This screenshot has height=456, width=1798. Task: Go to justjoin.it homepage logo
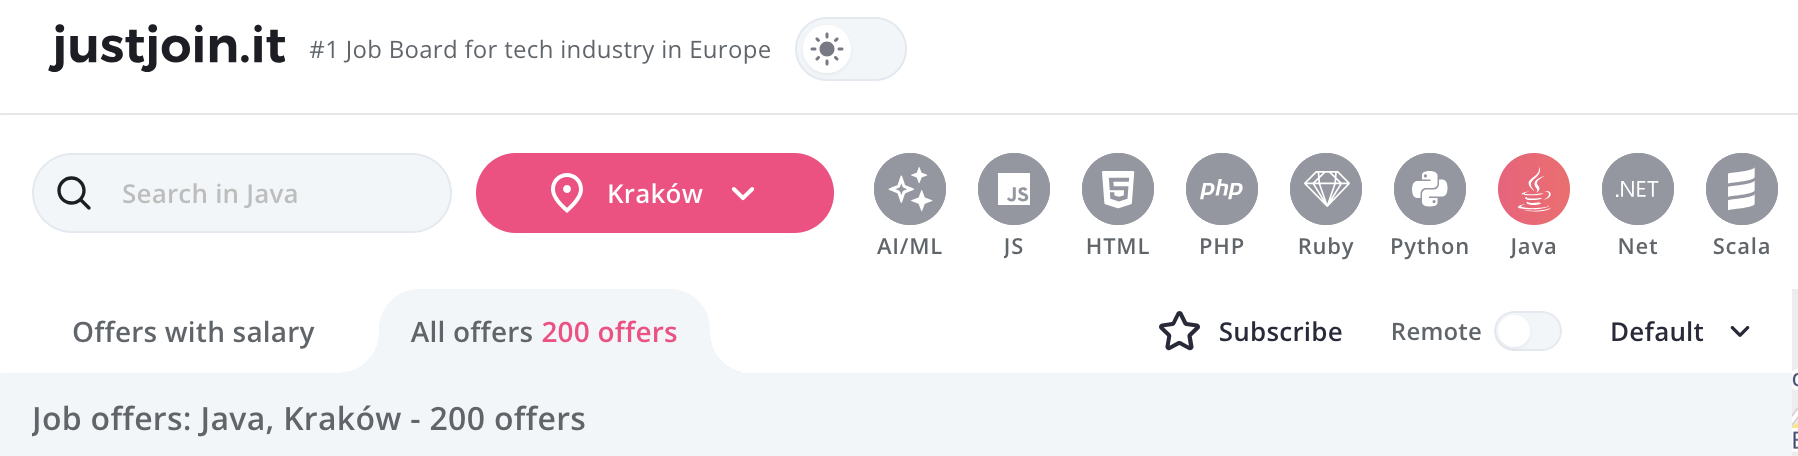[168, 46]
